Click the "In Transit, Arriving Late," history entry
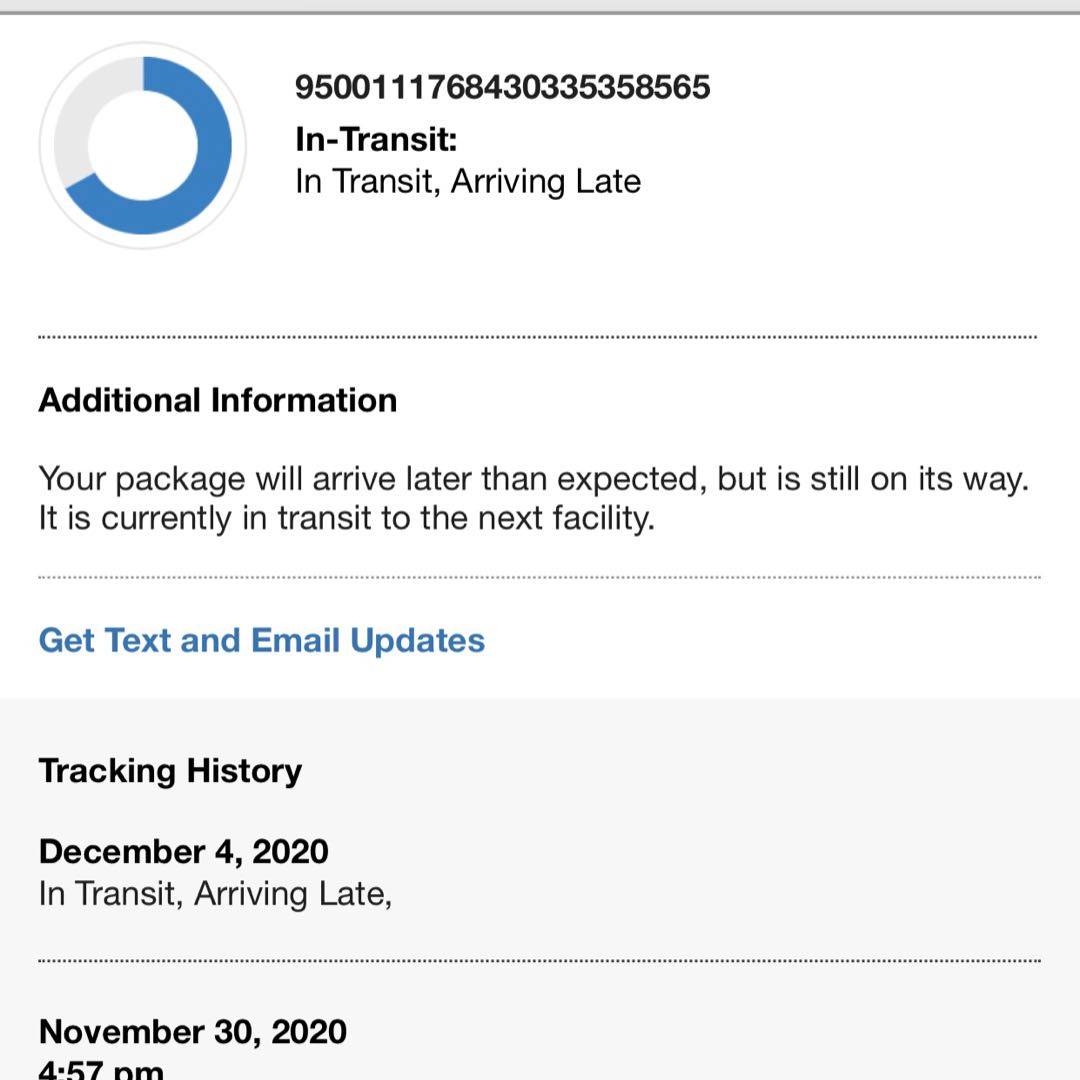Image resolution: width=1080 pixels, height=1080 pixels. [215, 893]
